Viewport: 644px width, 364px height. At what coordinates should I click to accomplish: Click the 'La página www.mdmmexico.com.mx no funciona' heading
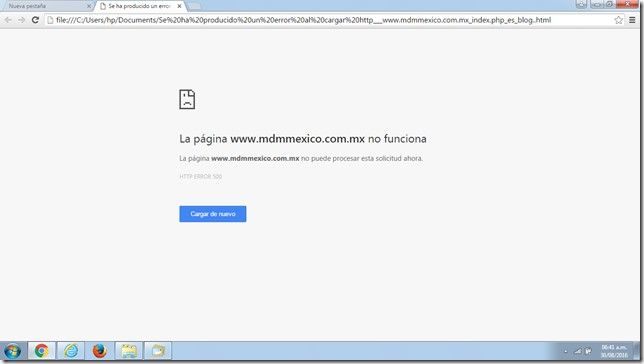point(303,139)
